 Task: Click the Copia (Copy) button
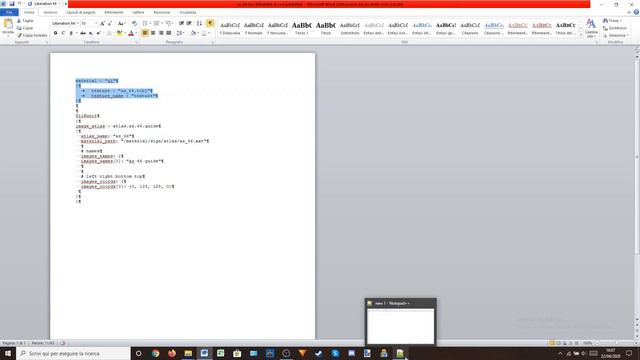pyautogui.click(x=25, y=28)
